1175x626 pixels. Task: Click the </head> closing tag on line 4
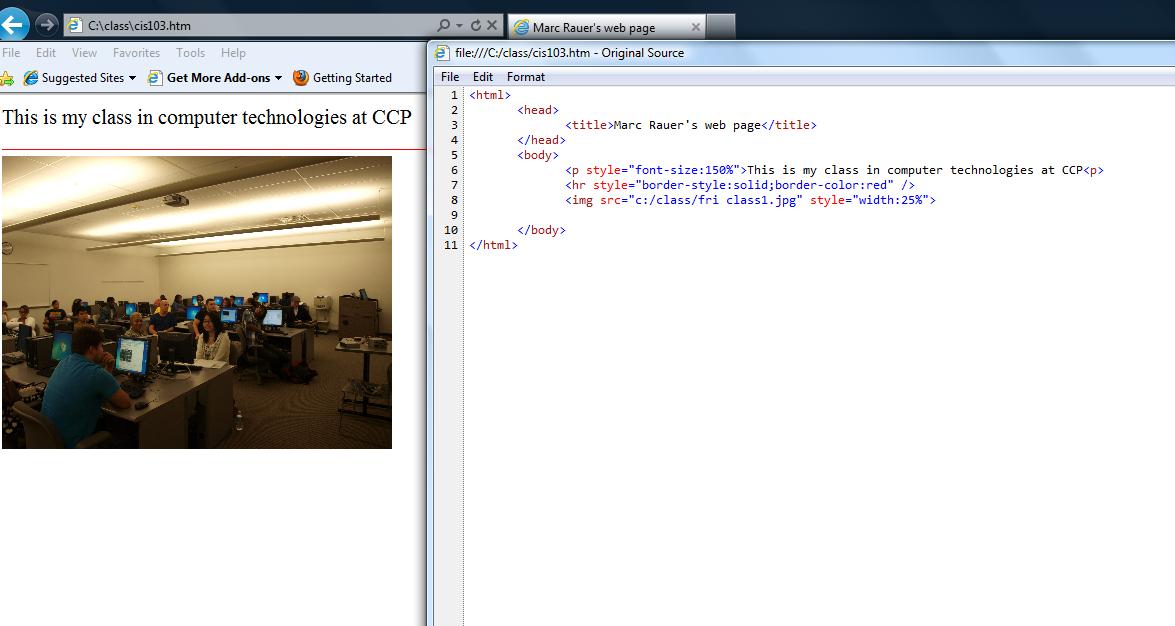pos(541,140)
